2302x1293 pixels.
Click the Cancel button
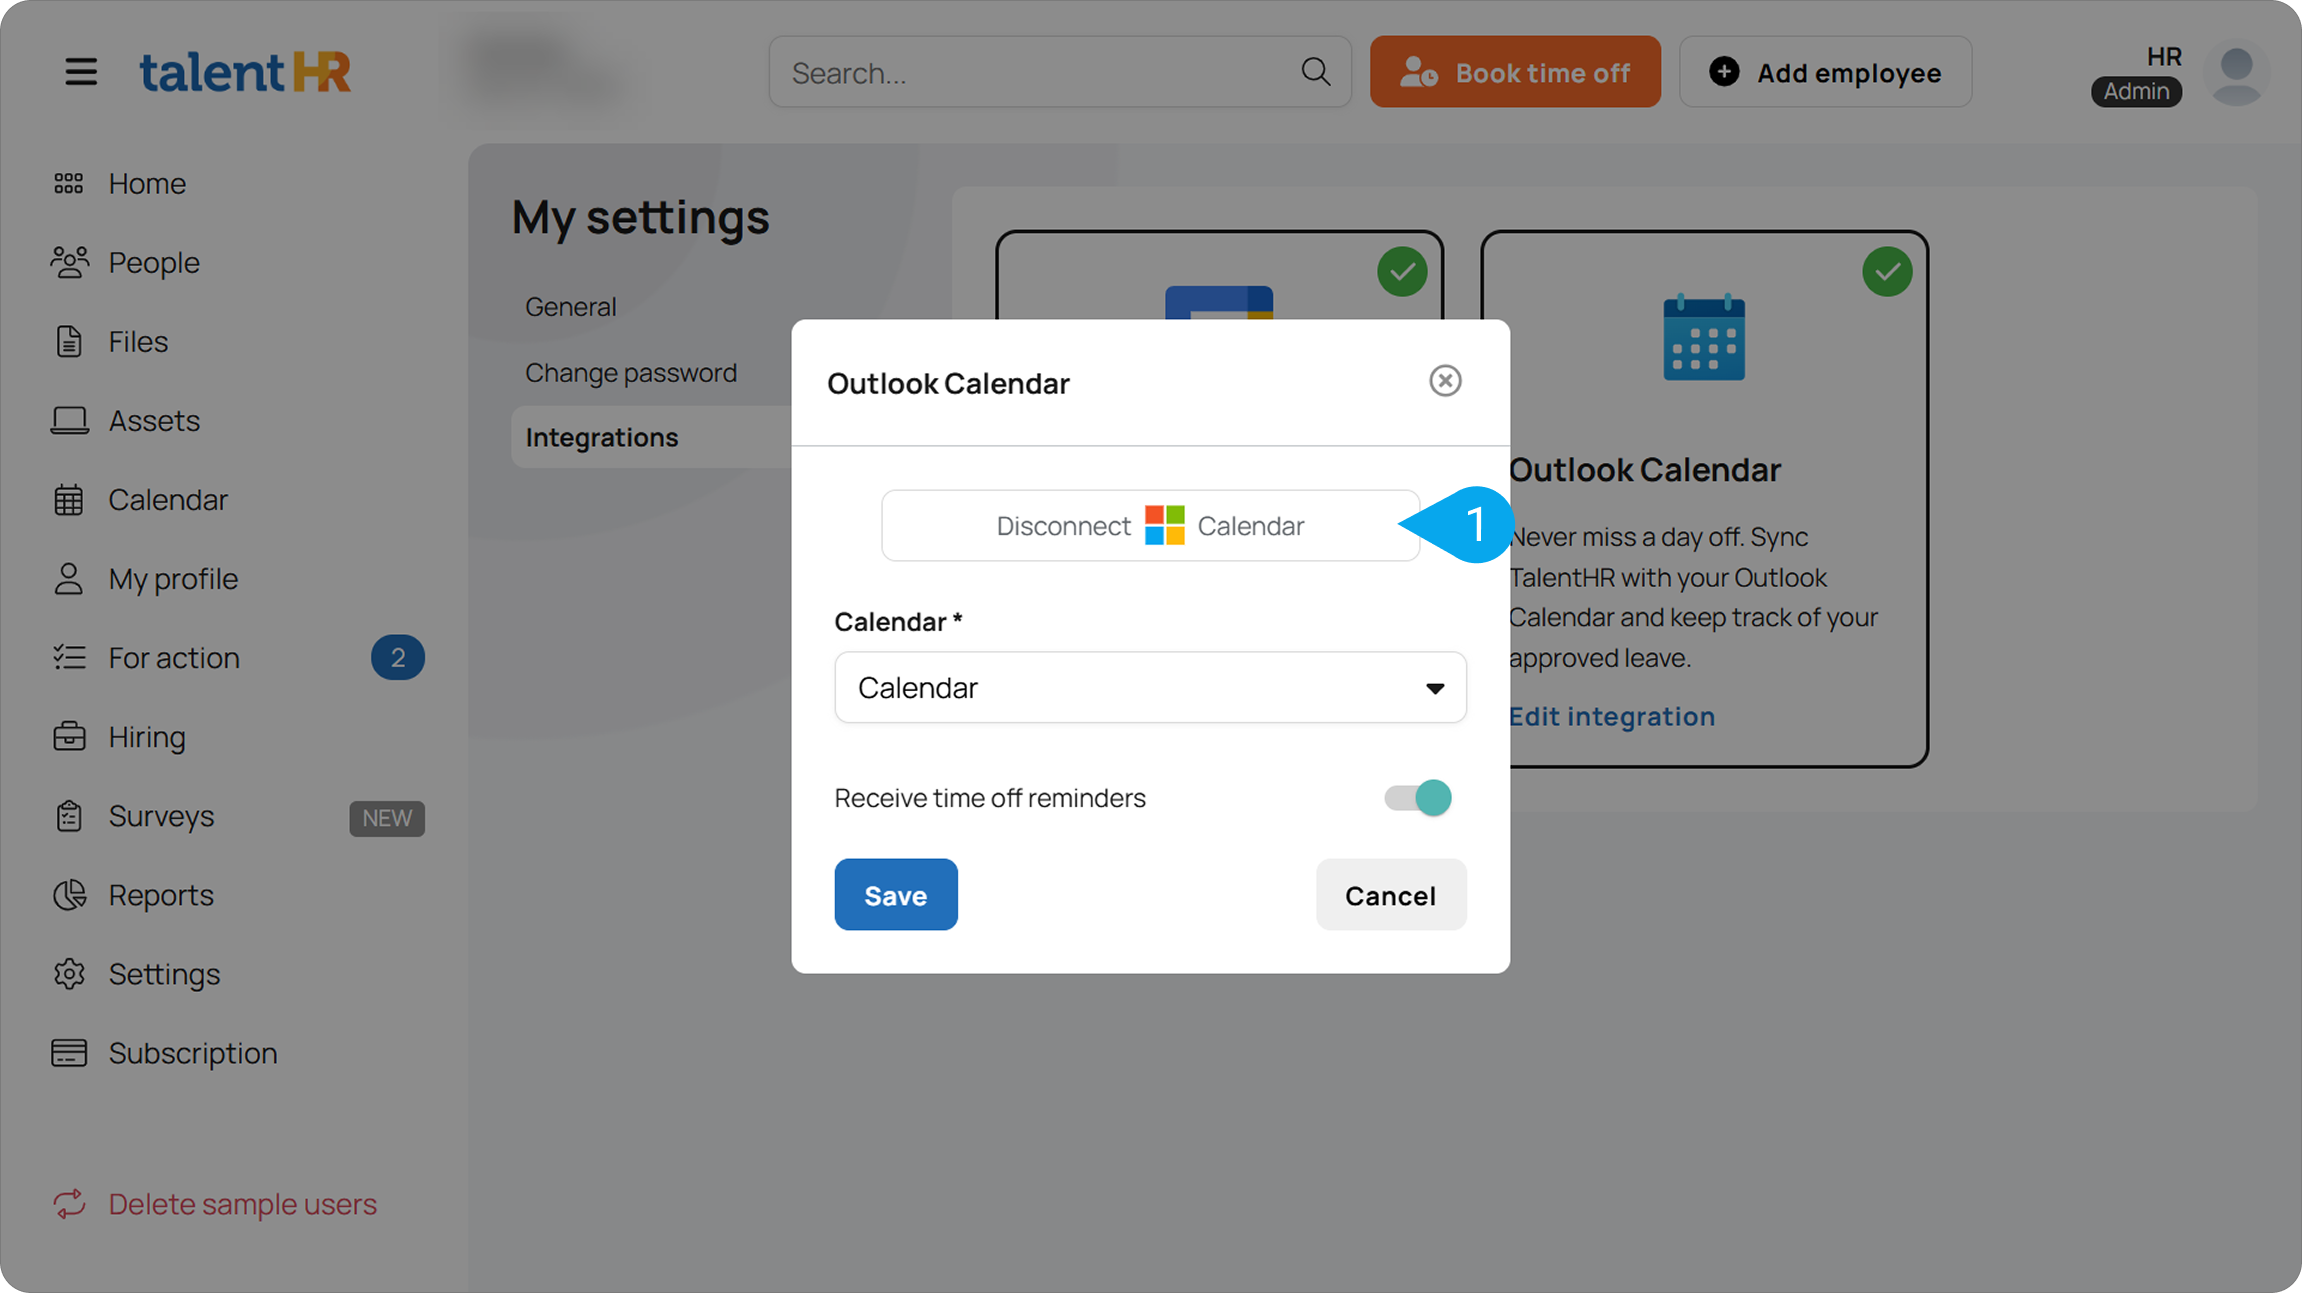1391,895
